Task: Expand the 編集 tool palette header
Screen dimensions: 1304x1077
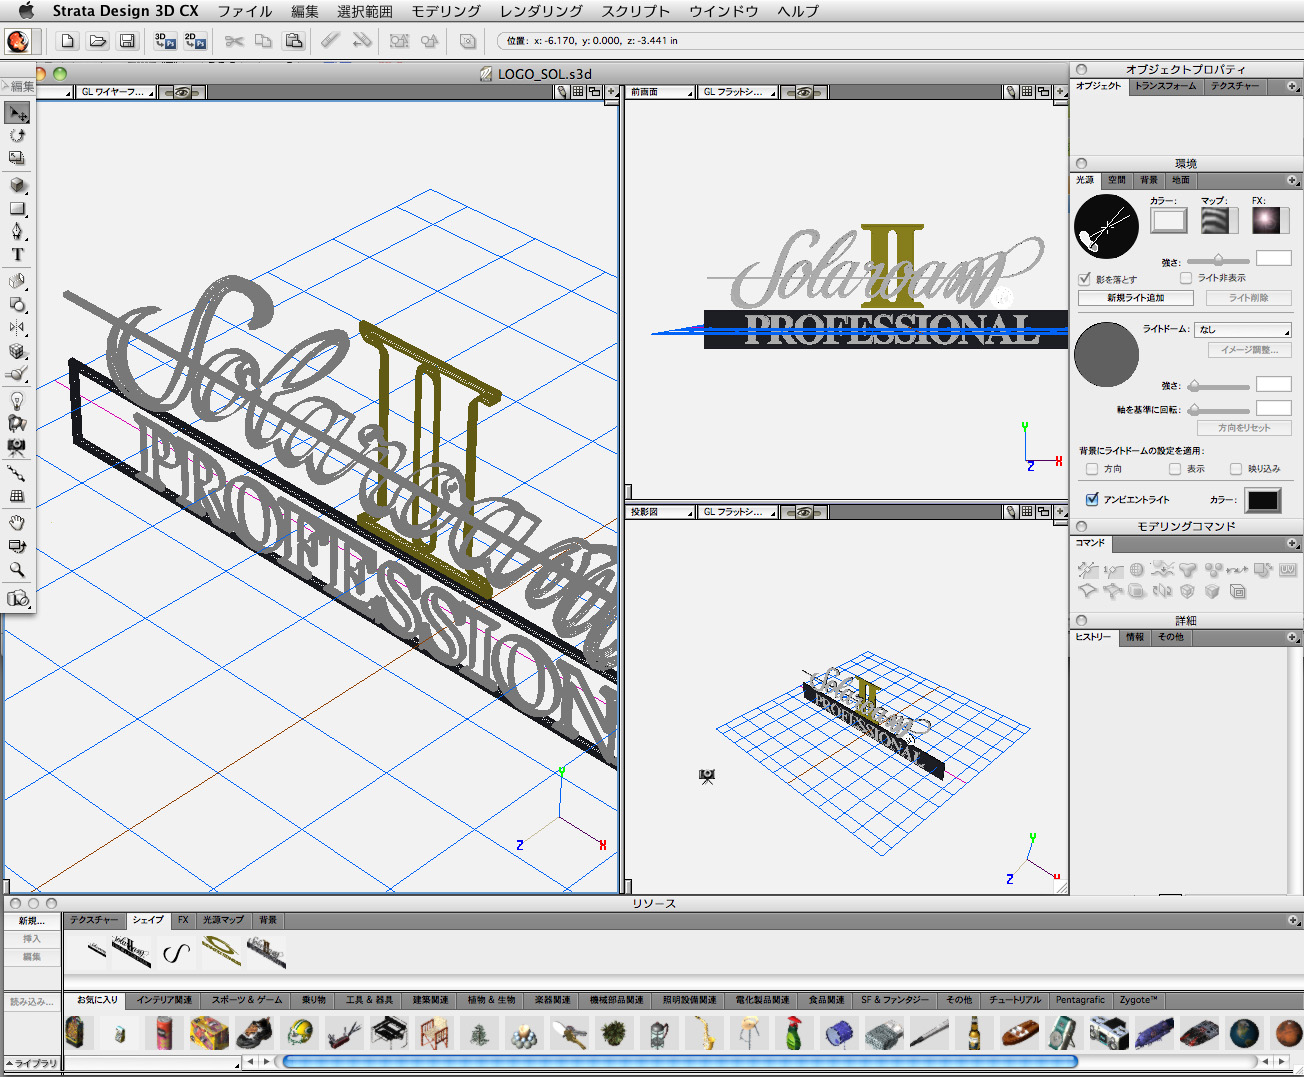Action: (x=18, y=86)
